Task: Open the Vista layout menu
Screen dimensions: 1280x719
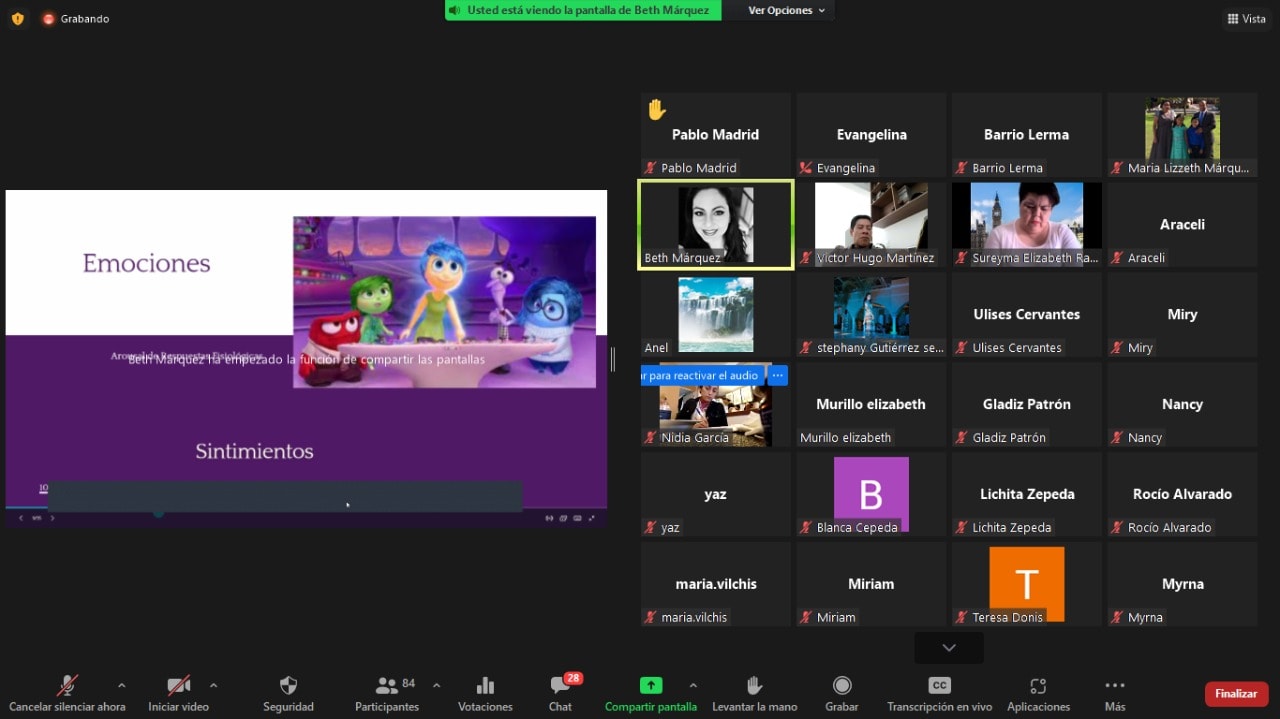Action: (1246, 18)
